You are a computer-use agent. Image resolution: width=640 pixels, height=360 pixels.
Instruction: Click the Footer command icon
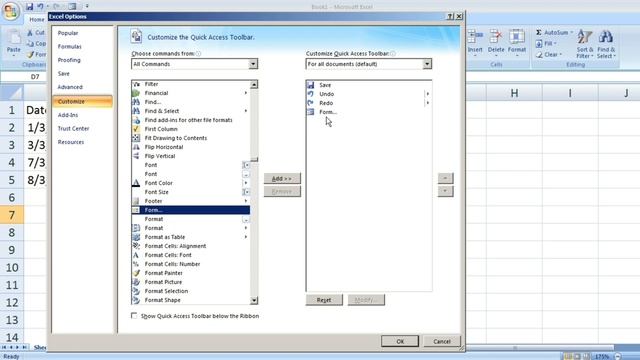(136, 201)
